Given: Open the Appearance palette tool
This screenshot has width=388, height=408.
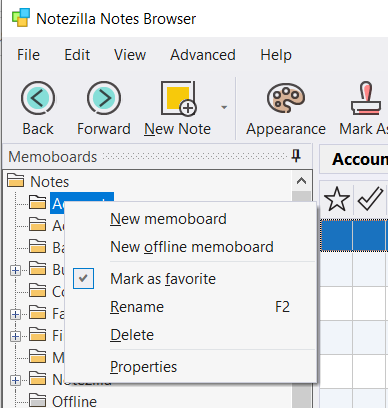Looking at the screenshot, I should 286,98.
